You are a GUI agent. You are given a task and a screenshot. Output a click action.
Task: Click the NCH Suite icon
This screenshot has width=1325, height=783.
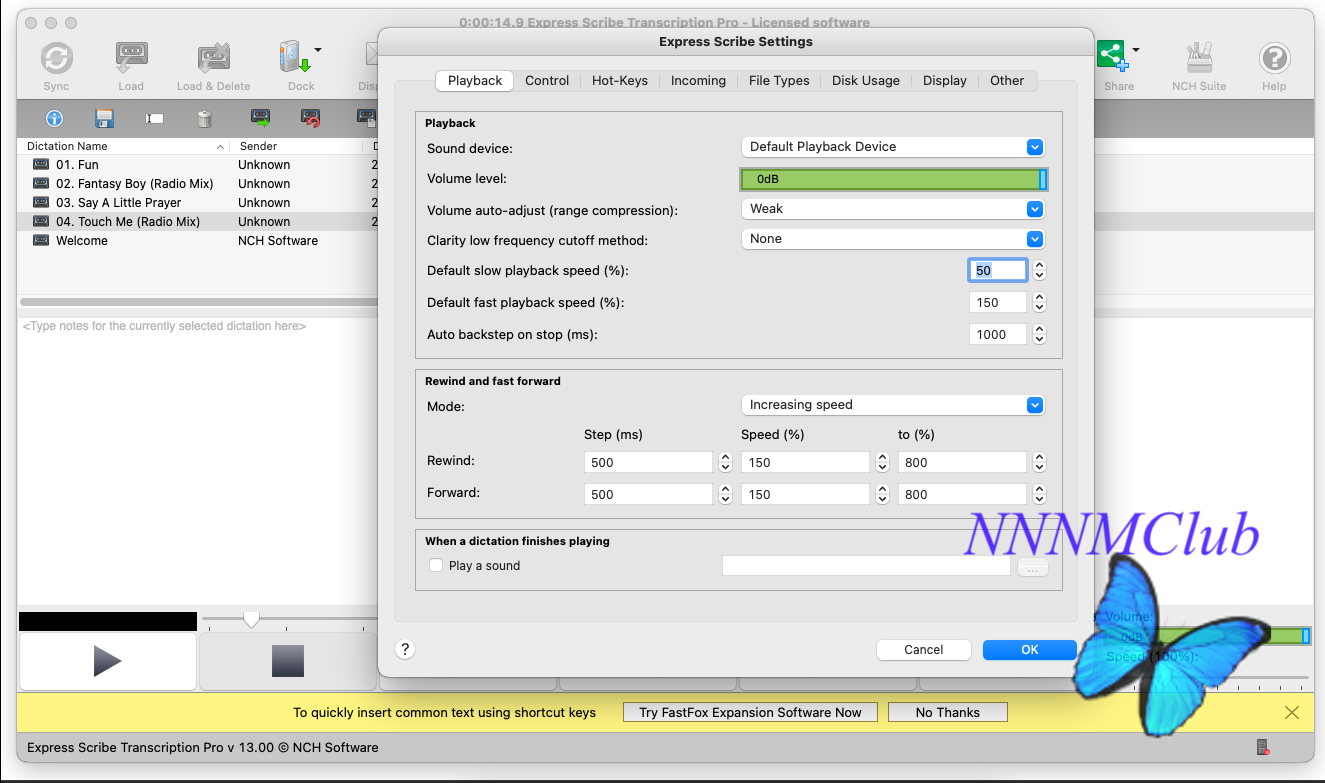1198,60
